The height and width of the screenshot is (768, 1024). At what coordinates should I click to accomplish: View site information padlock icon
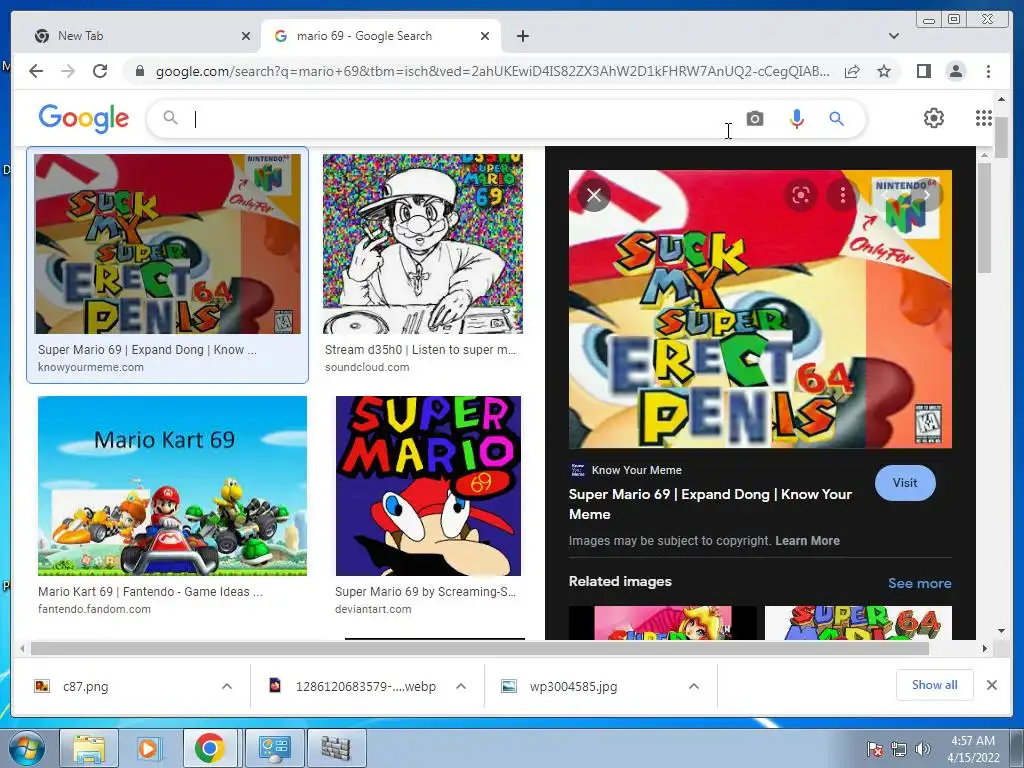pos(139,71)
